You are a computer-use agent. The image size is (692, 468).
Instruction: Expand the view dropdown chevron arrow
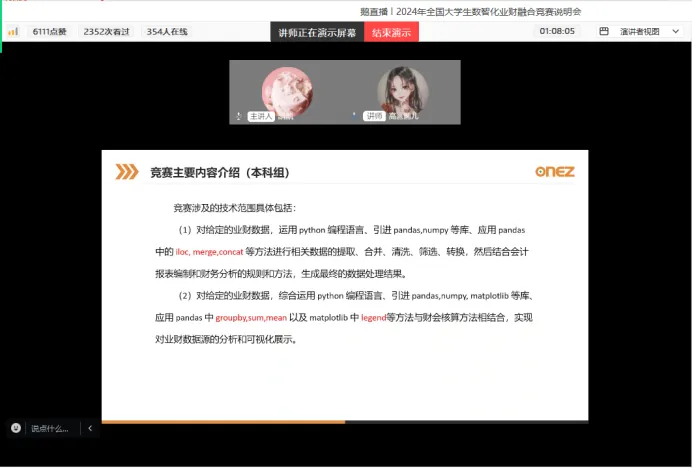(675, 31)
